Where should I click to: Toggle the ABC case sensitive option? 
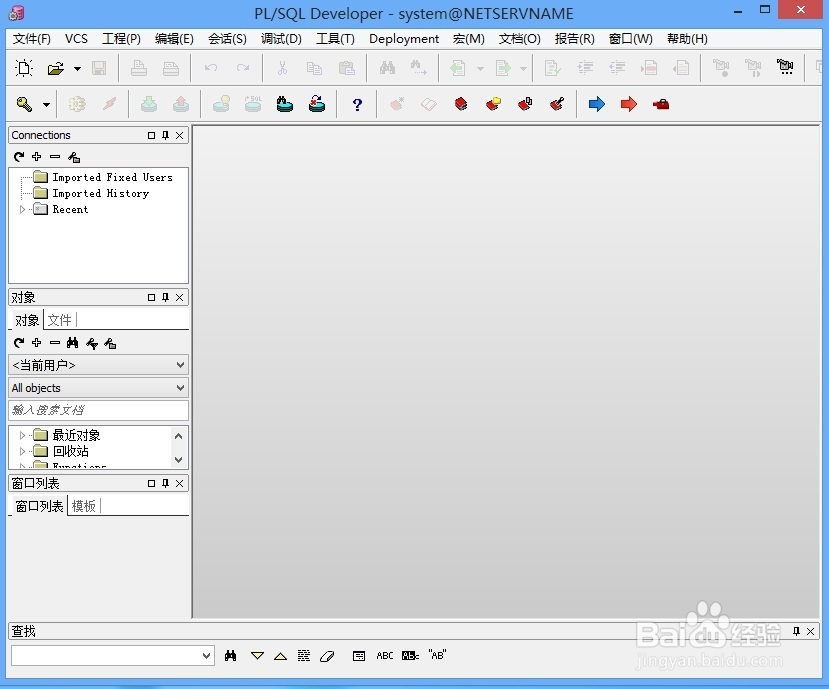click(385, 656)
